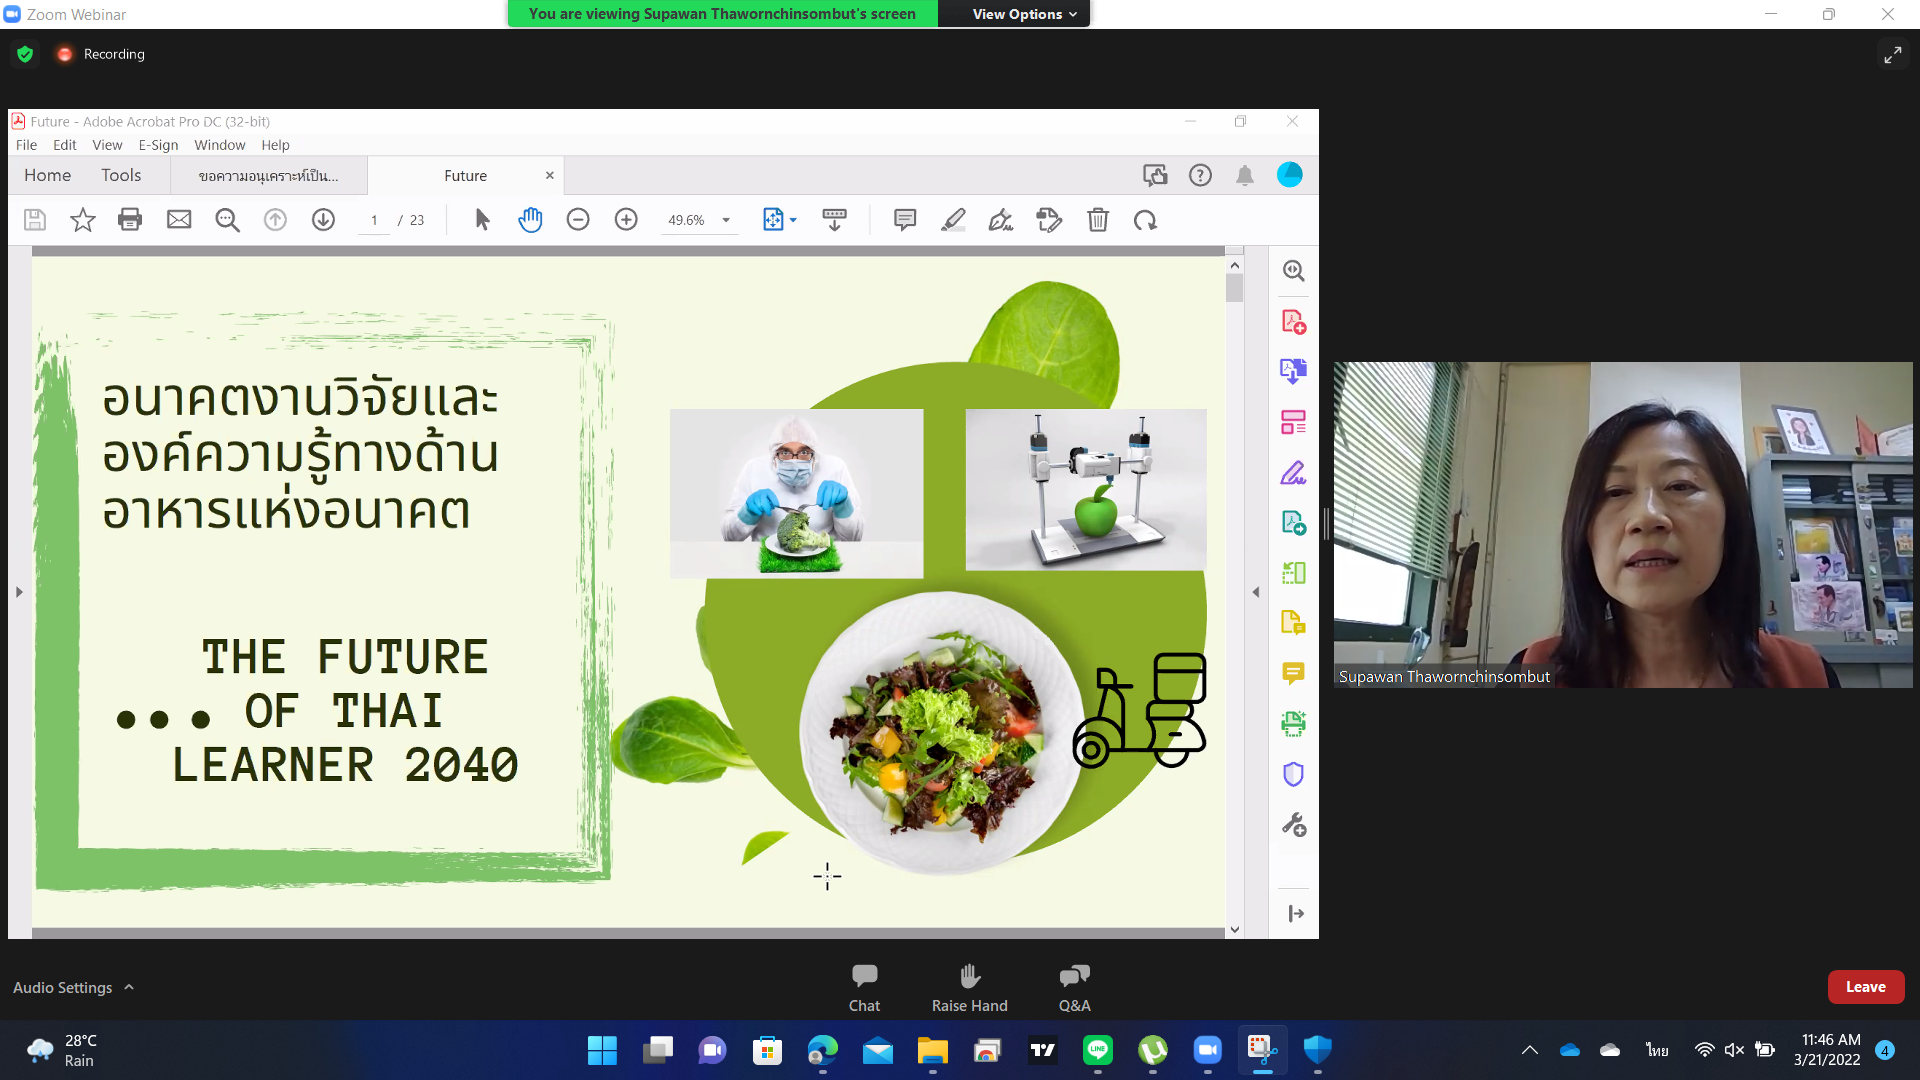Toggle the Thai language input indicator

coord(1657,1050)
